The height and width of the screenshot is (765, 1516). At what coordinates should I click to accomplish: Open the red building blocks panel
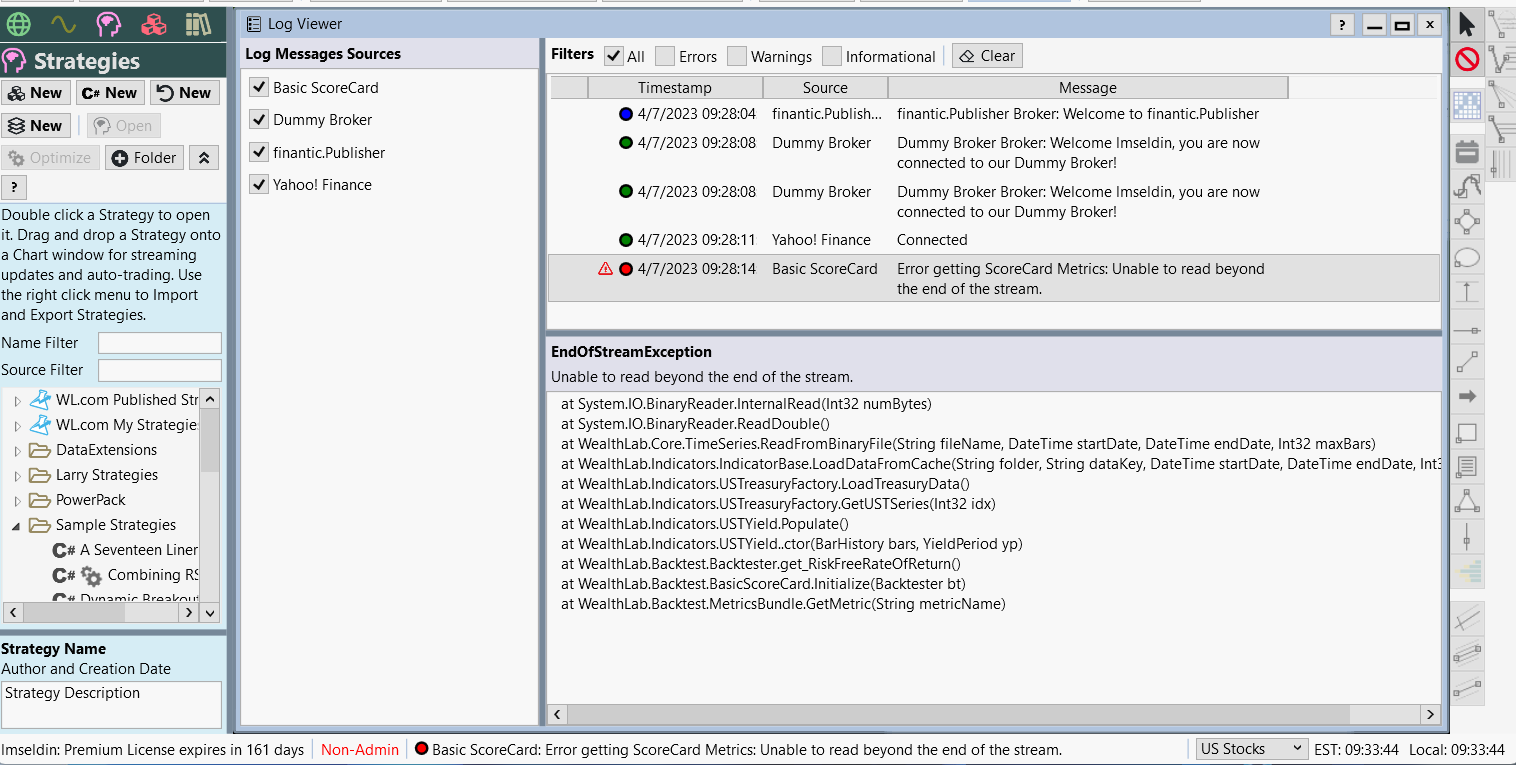coord(153,24)
